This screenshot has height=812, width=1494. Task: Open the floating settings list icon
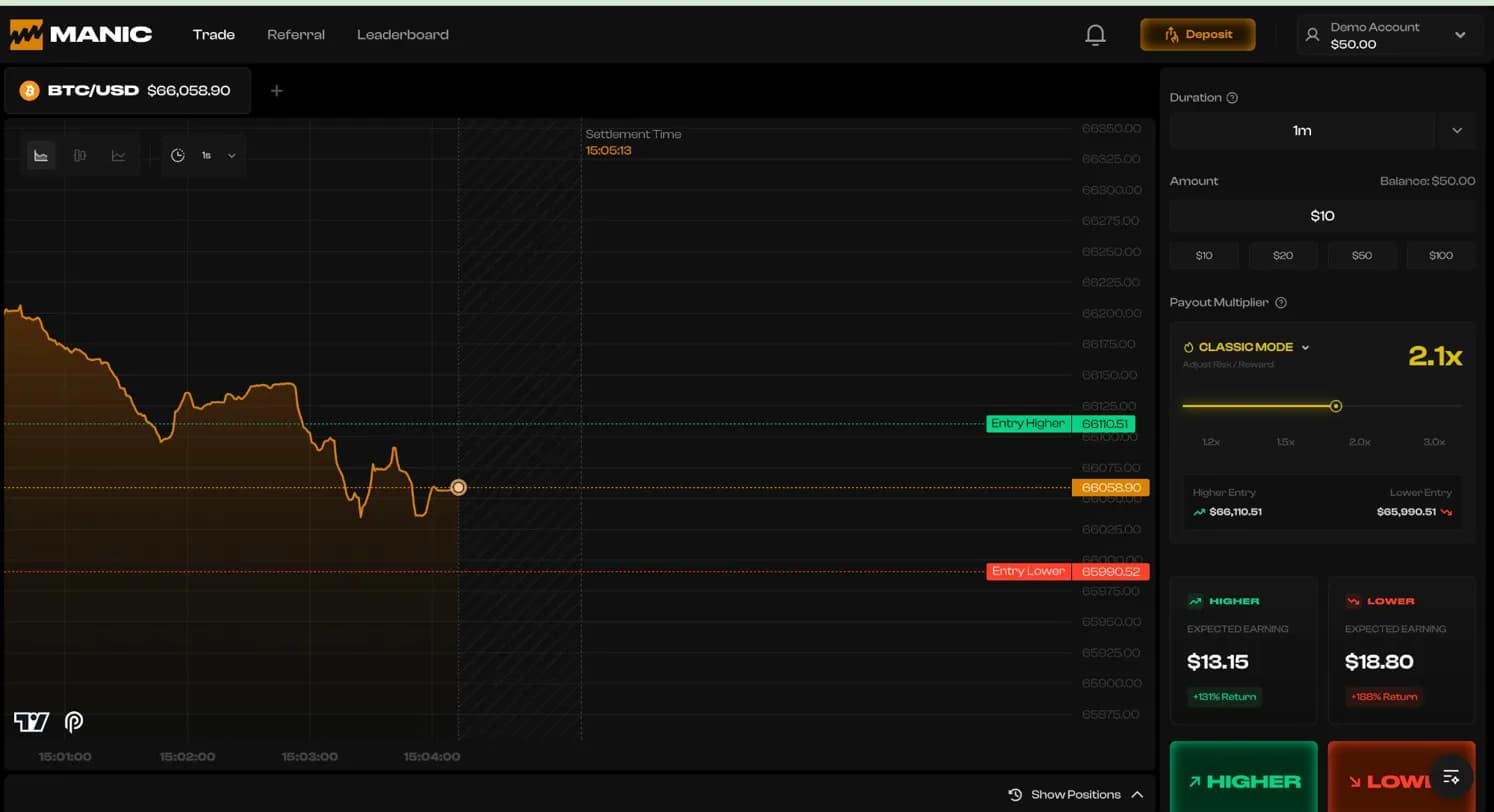pyautogui.click(x=1452, y=777)
